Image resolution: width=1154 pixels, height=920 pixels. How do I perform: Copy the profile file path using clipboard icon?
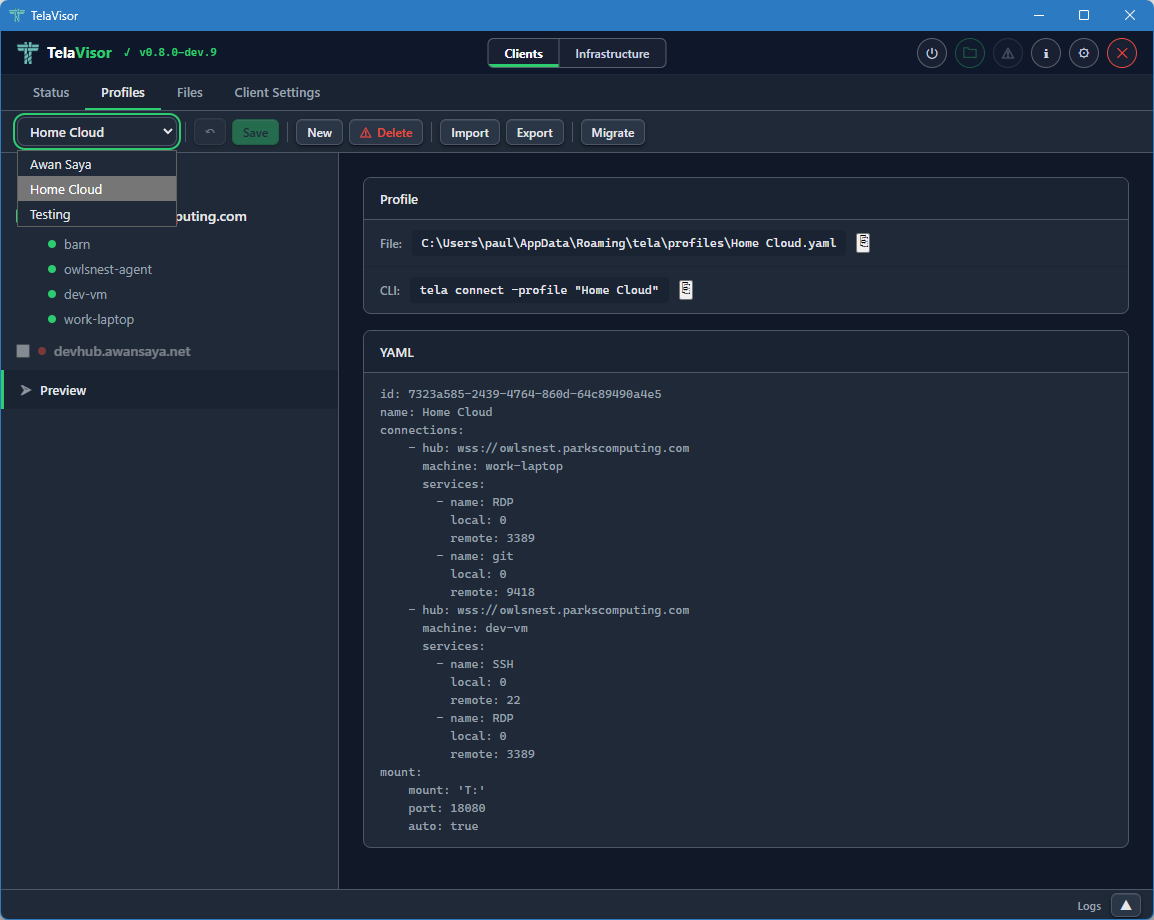point(862,242)
